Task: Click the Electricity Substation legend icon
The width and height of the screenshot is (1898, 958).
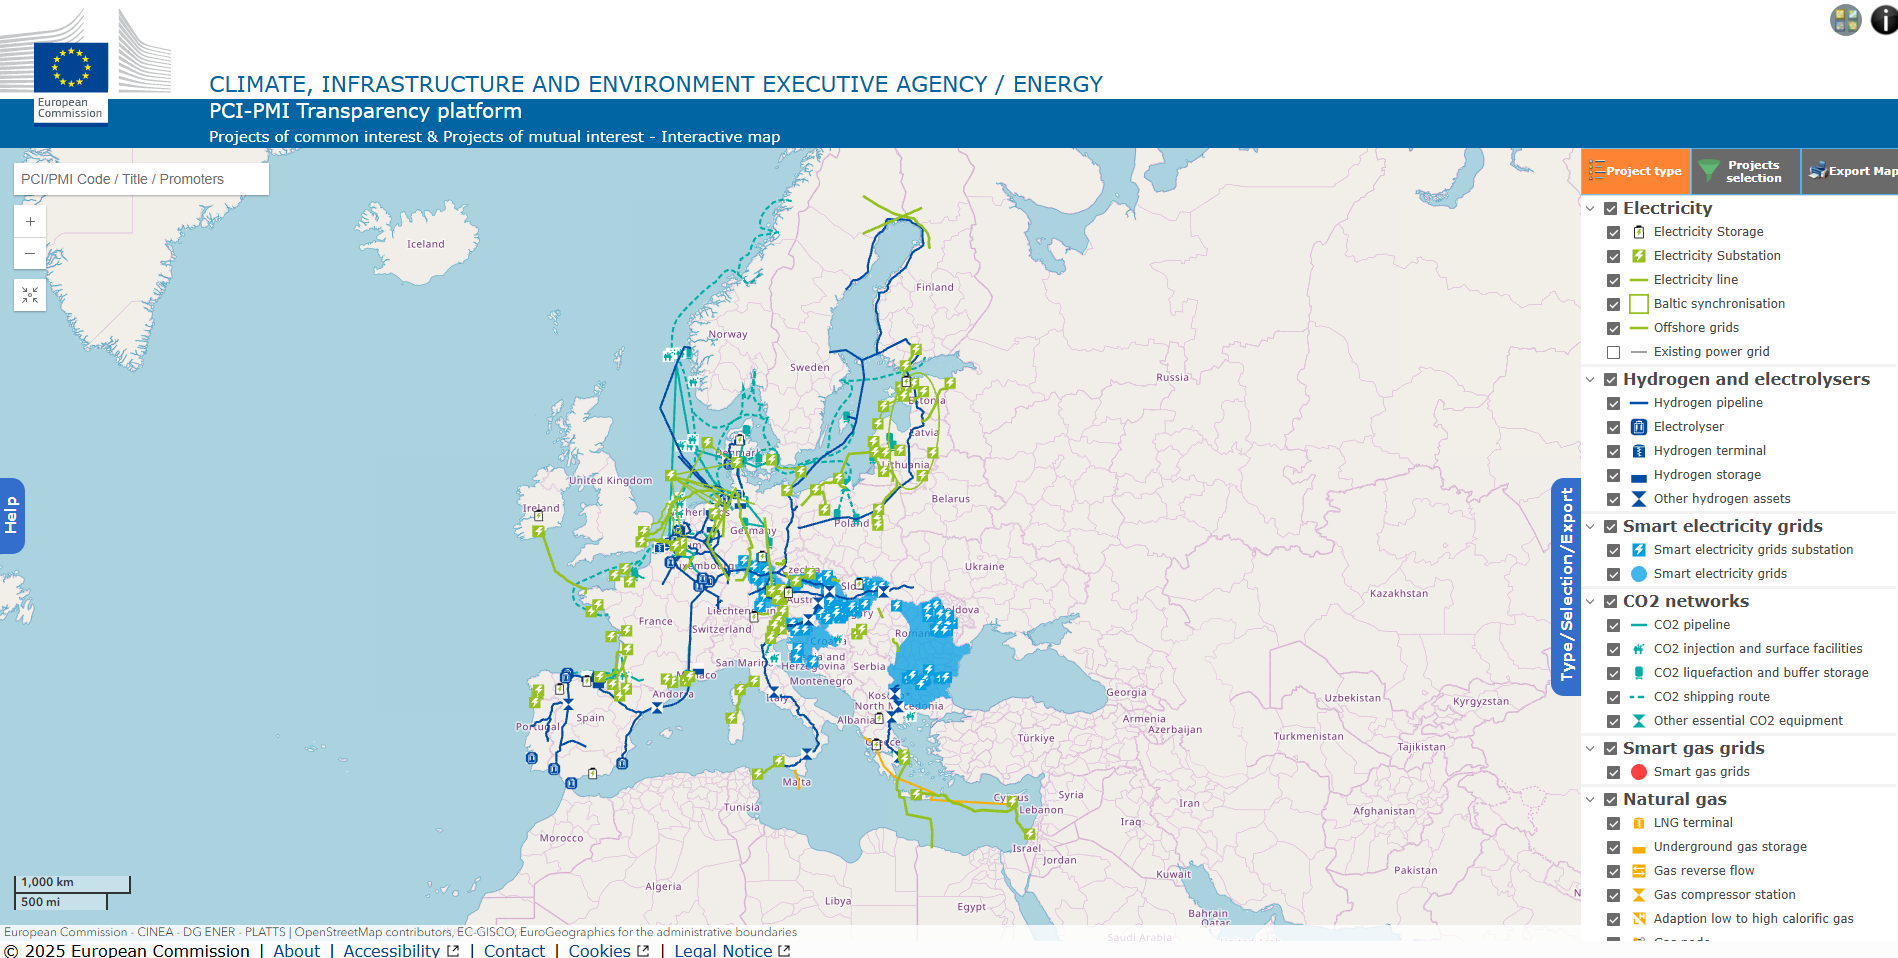Action: (x=1638, y=256)
